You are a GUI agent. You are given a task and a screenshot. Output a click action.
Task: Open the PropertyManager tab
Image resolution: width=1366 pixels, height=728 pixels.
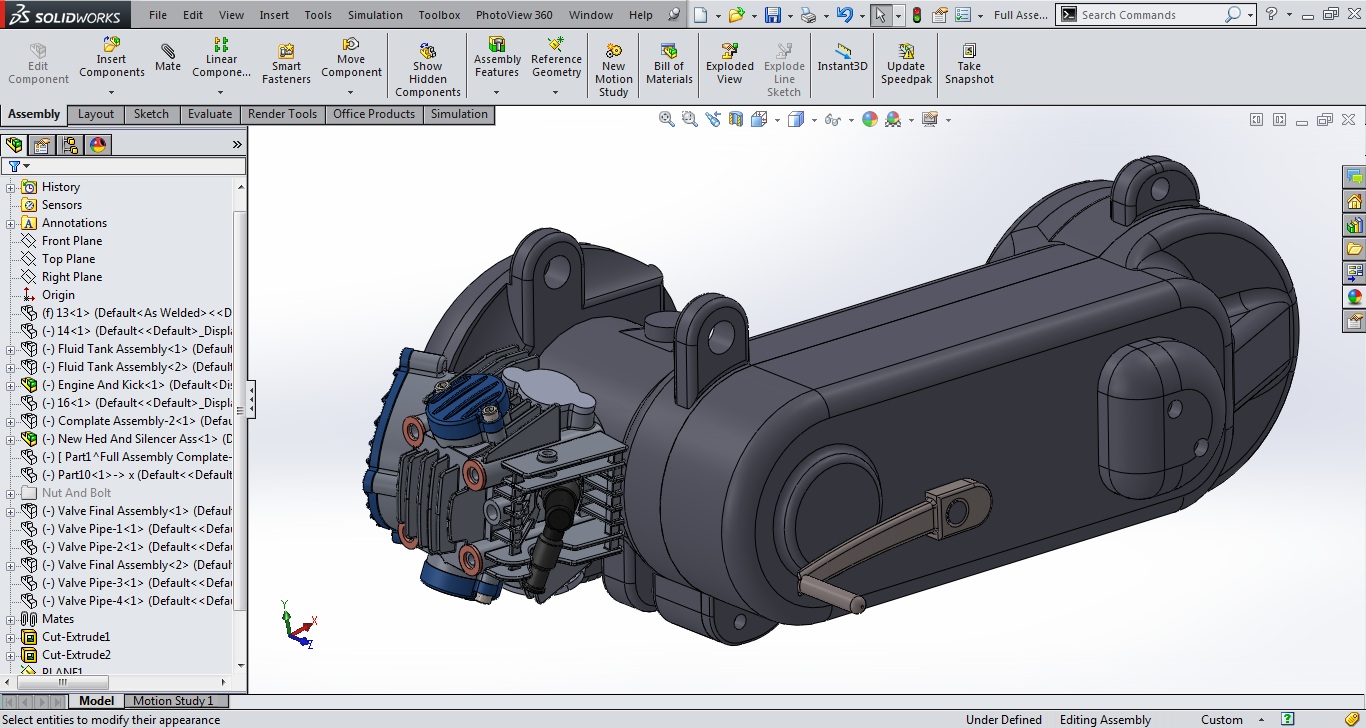pyautogui.click(x=42, y=144)
